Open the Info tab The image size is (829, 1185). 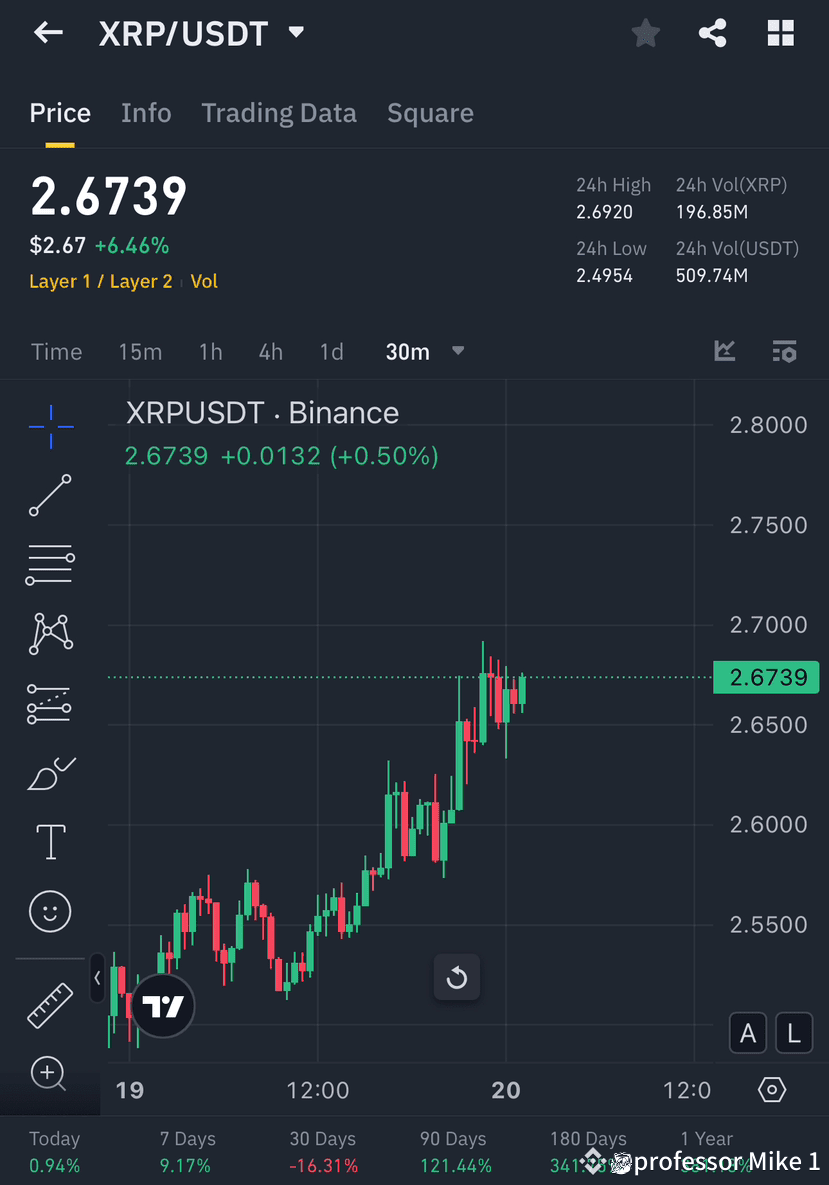146,113
